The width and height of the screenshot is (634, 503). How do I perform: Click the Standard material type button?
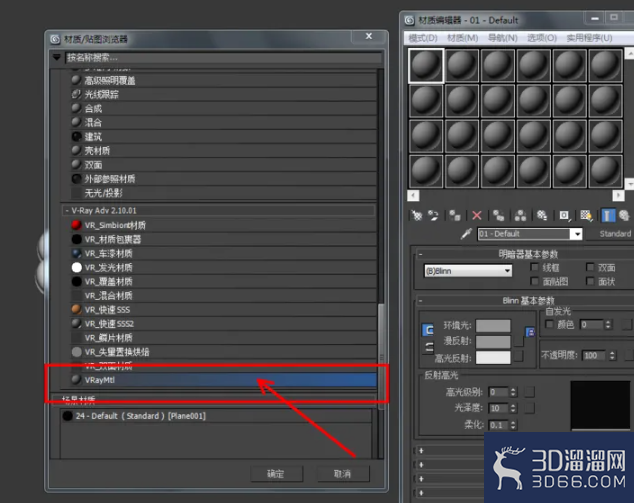tap(613, 234)
